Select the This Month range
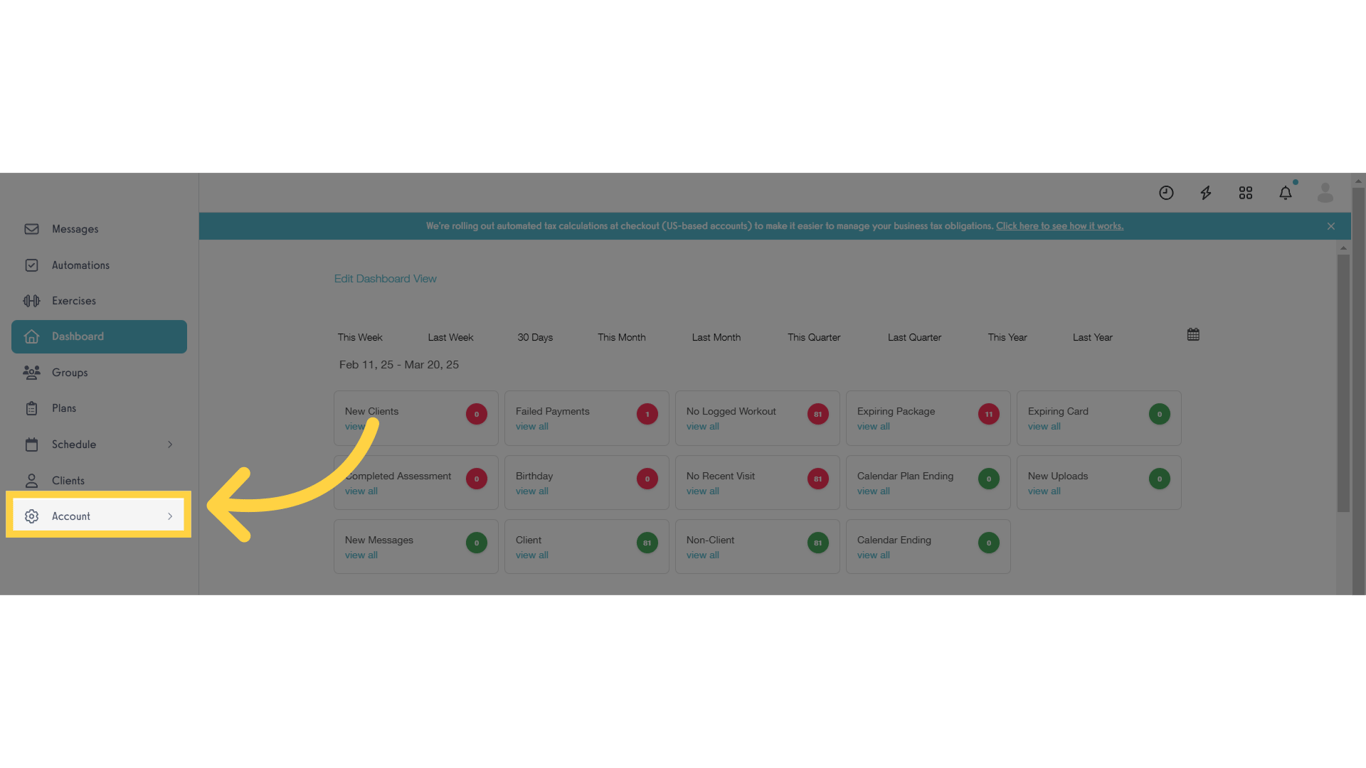The width and height of the screenshot is (1366, 768). 622,338
